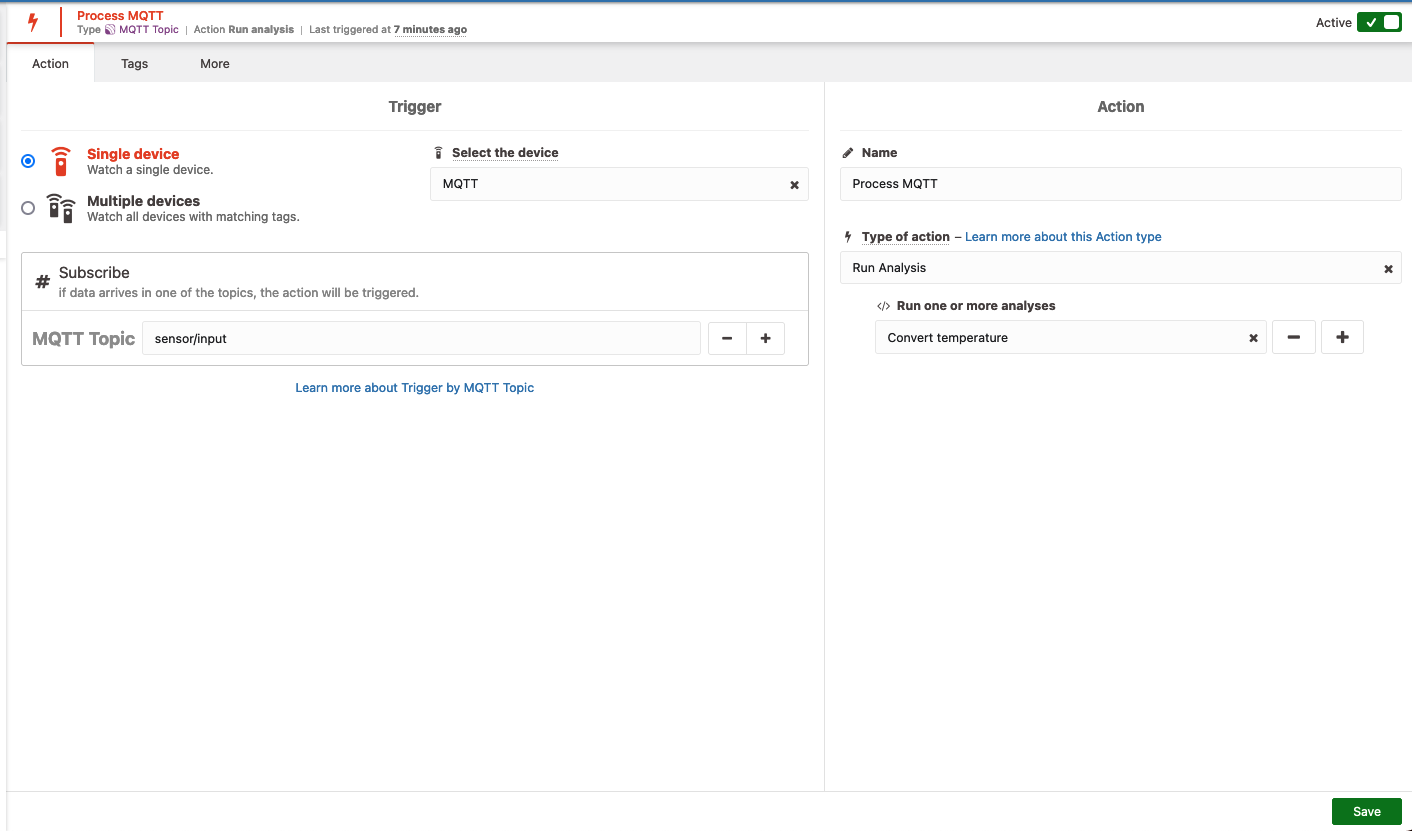1412x831 pixels.
Task: Add another MQTT Topic with plus
Action: pyautogui.click(x=766, y=339)
